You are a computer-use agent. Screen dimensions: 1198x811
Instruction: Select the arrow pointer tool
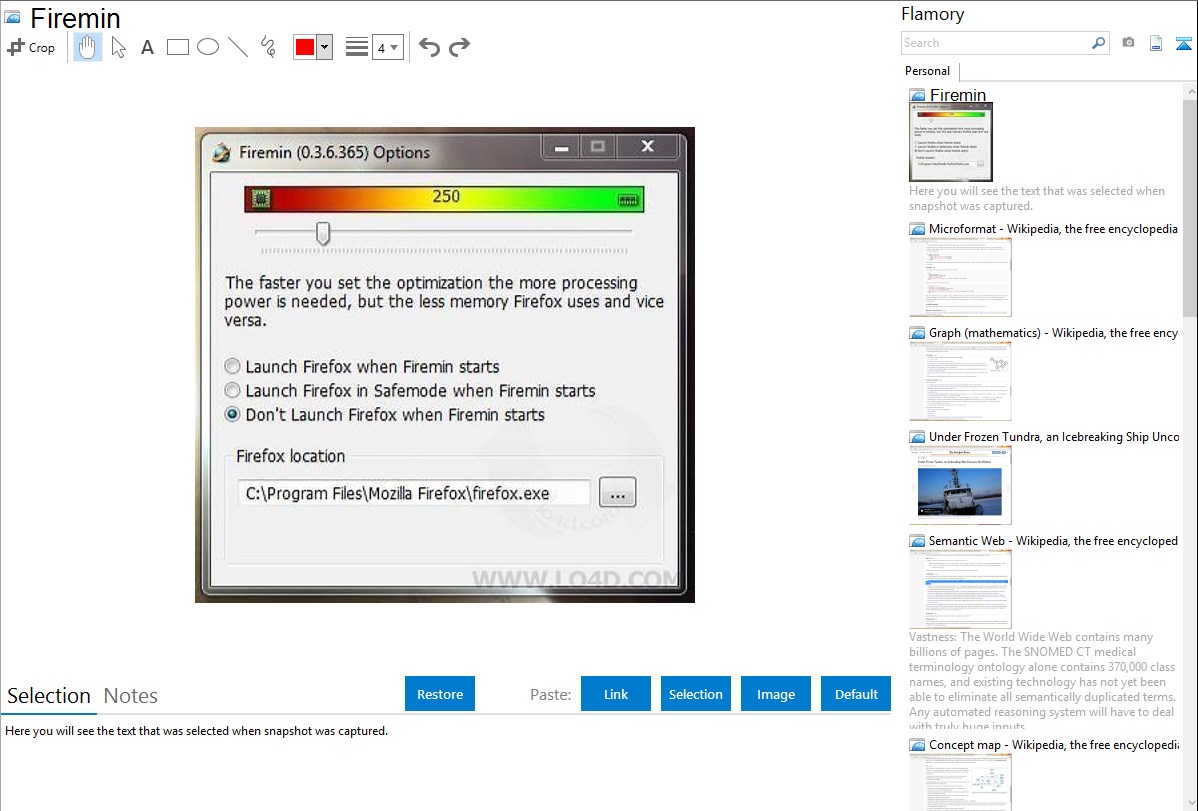(118, 47)
